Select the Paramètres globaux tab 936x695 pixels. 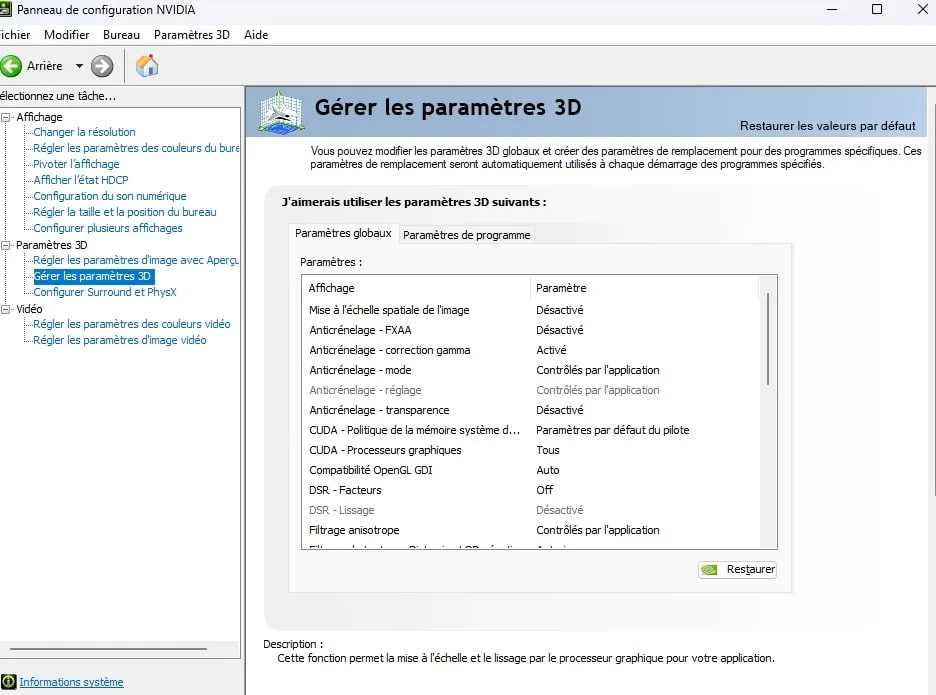pyautogui.click(x=343, y=233)
